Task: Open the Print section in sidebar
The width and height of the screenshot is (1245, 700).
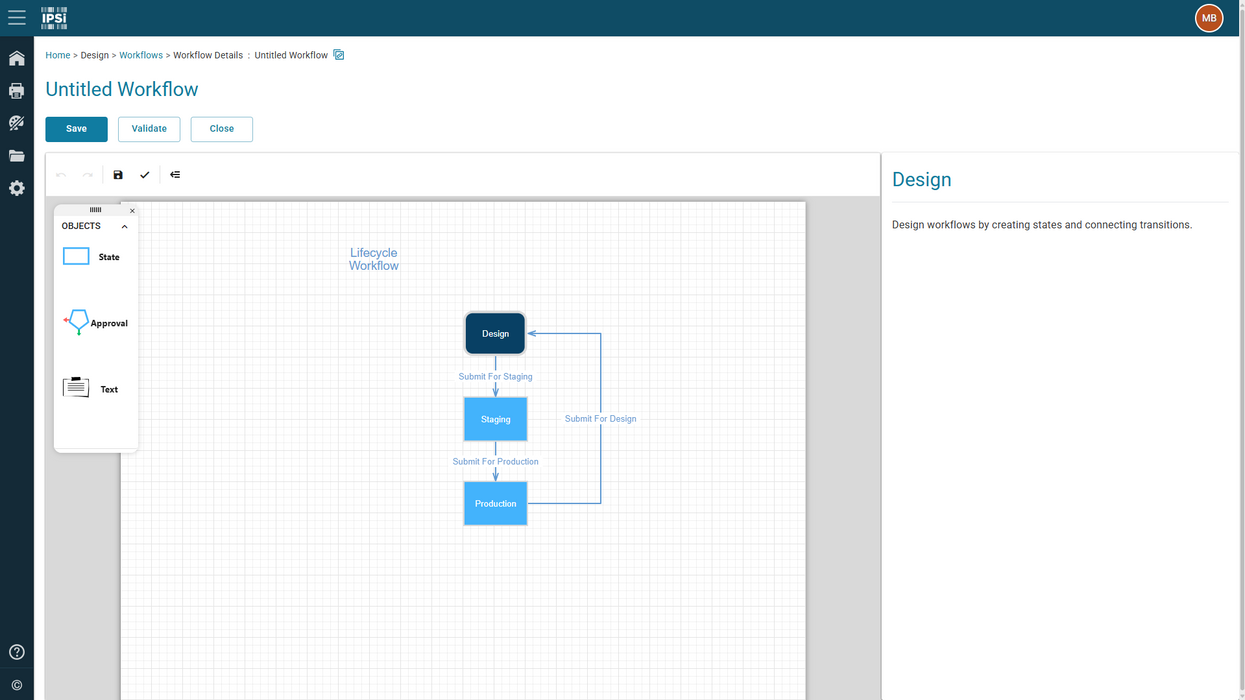Action: click(17, 91)
